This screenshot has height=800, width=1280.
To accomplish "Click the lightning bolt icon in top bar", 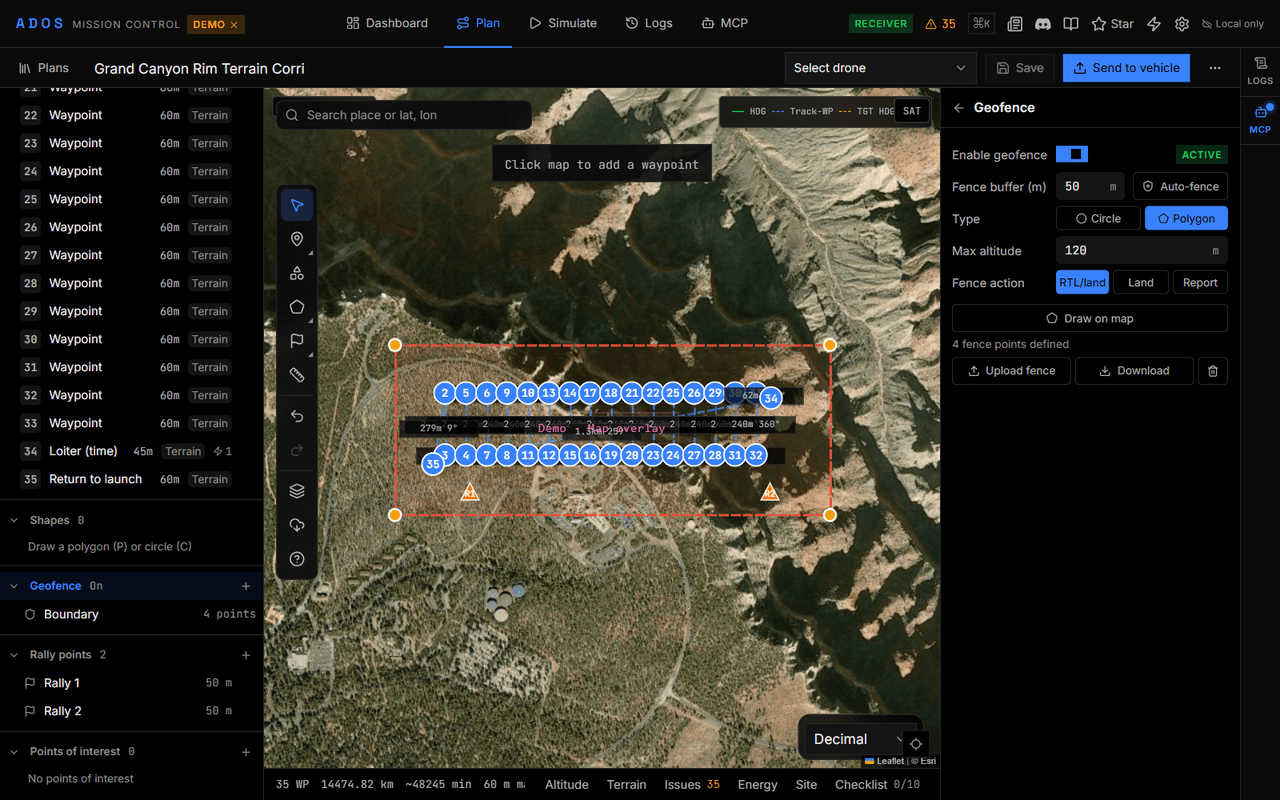I will pos(1154,24).
